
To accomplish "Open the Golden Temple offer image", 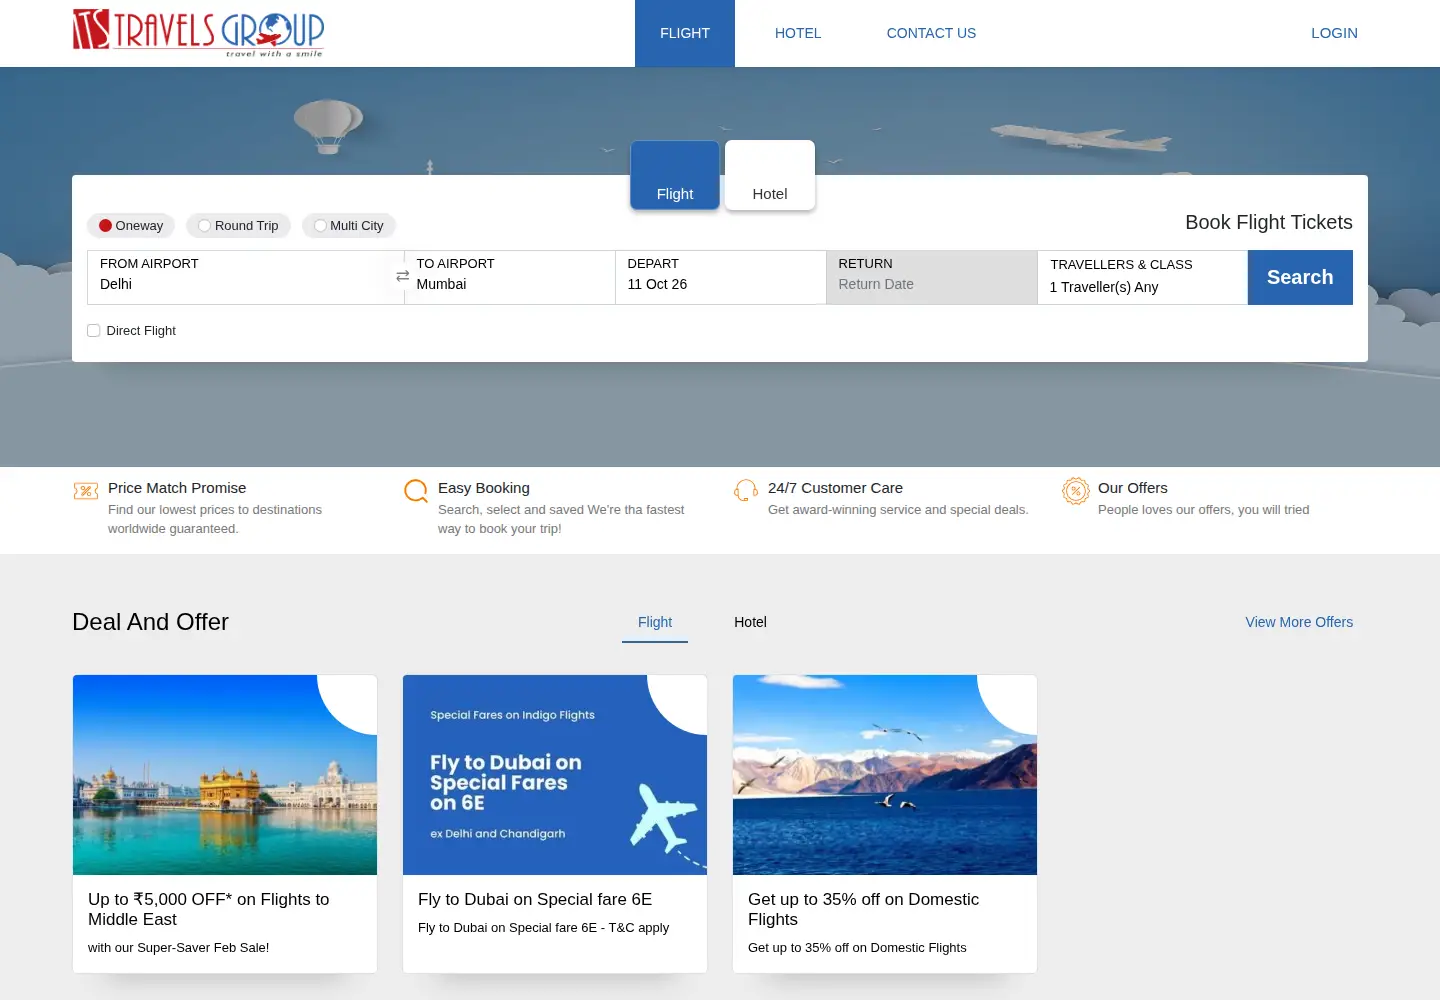I will click(x=225, y=775).
